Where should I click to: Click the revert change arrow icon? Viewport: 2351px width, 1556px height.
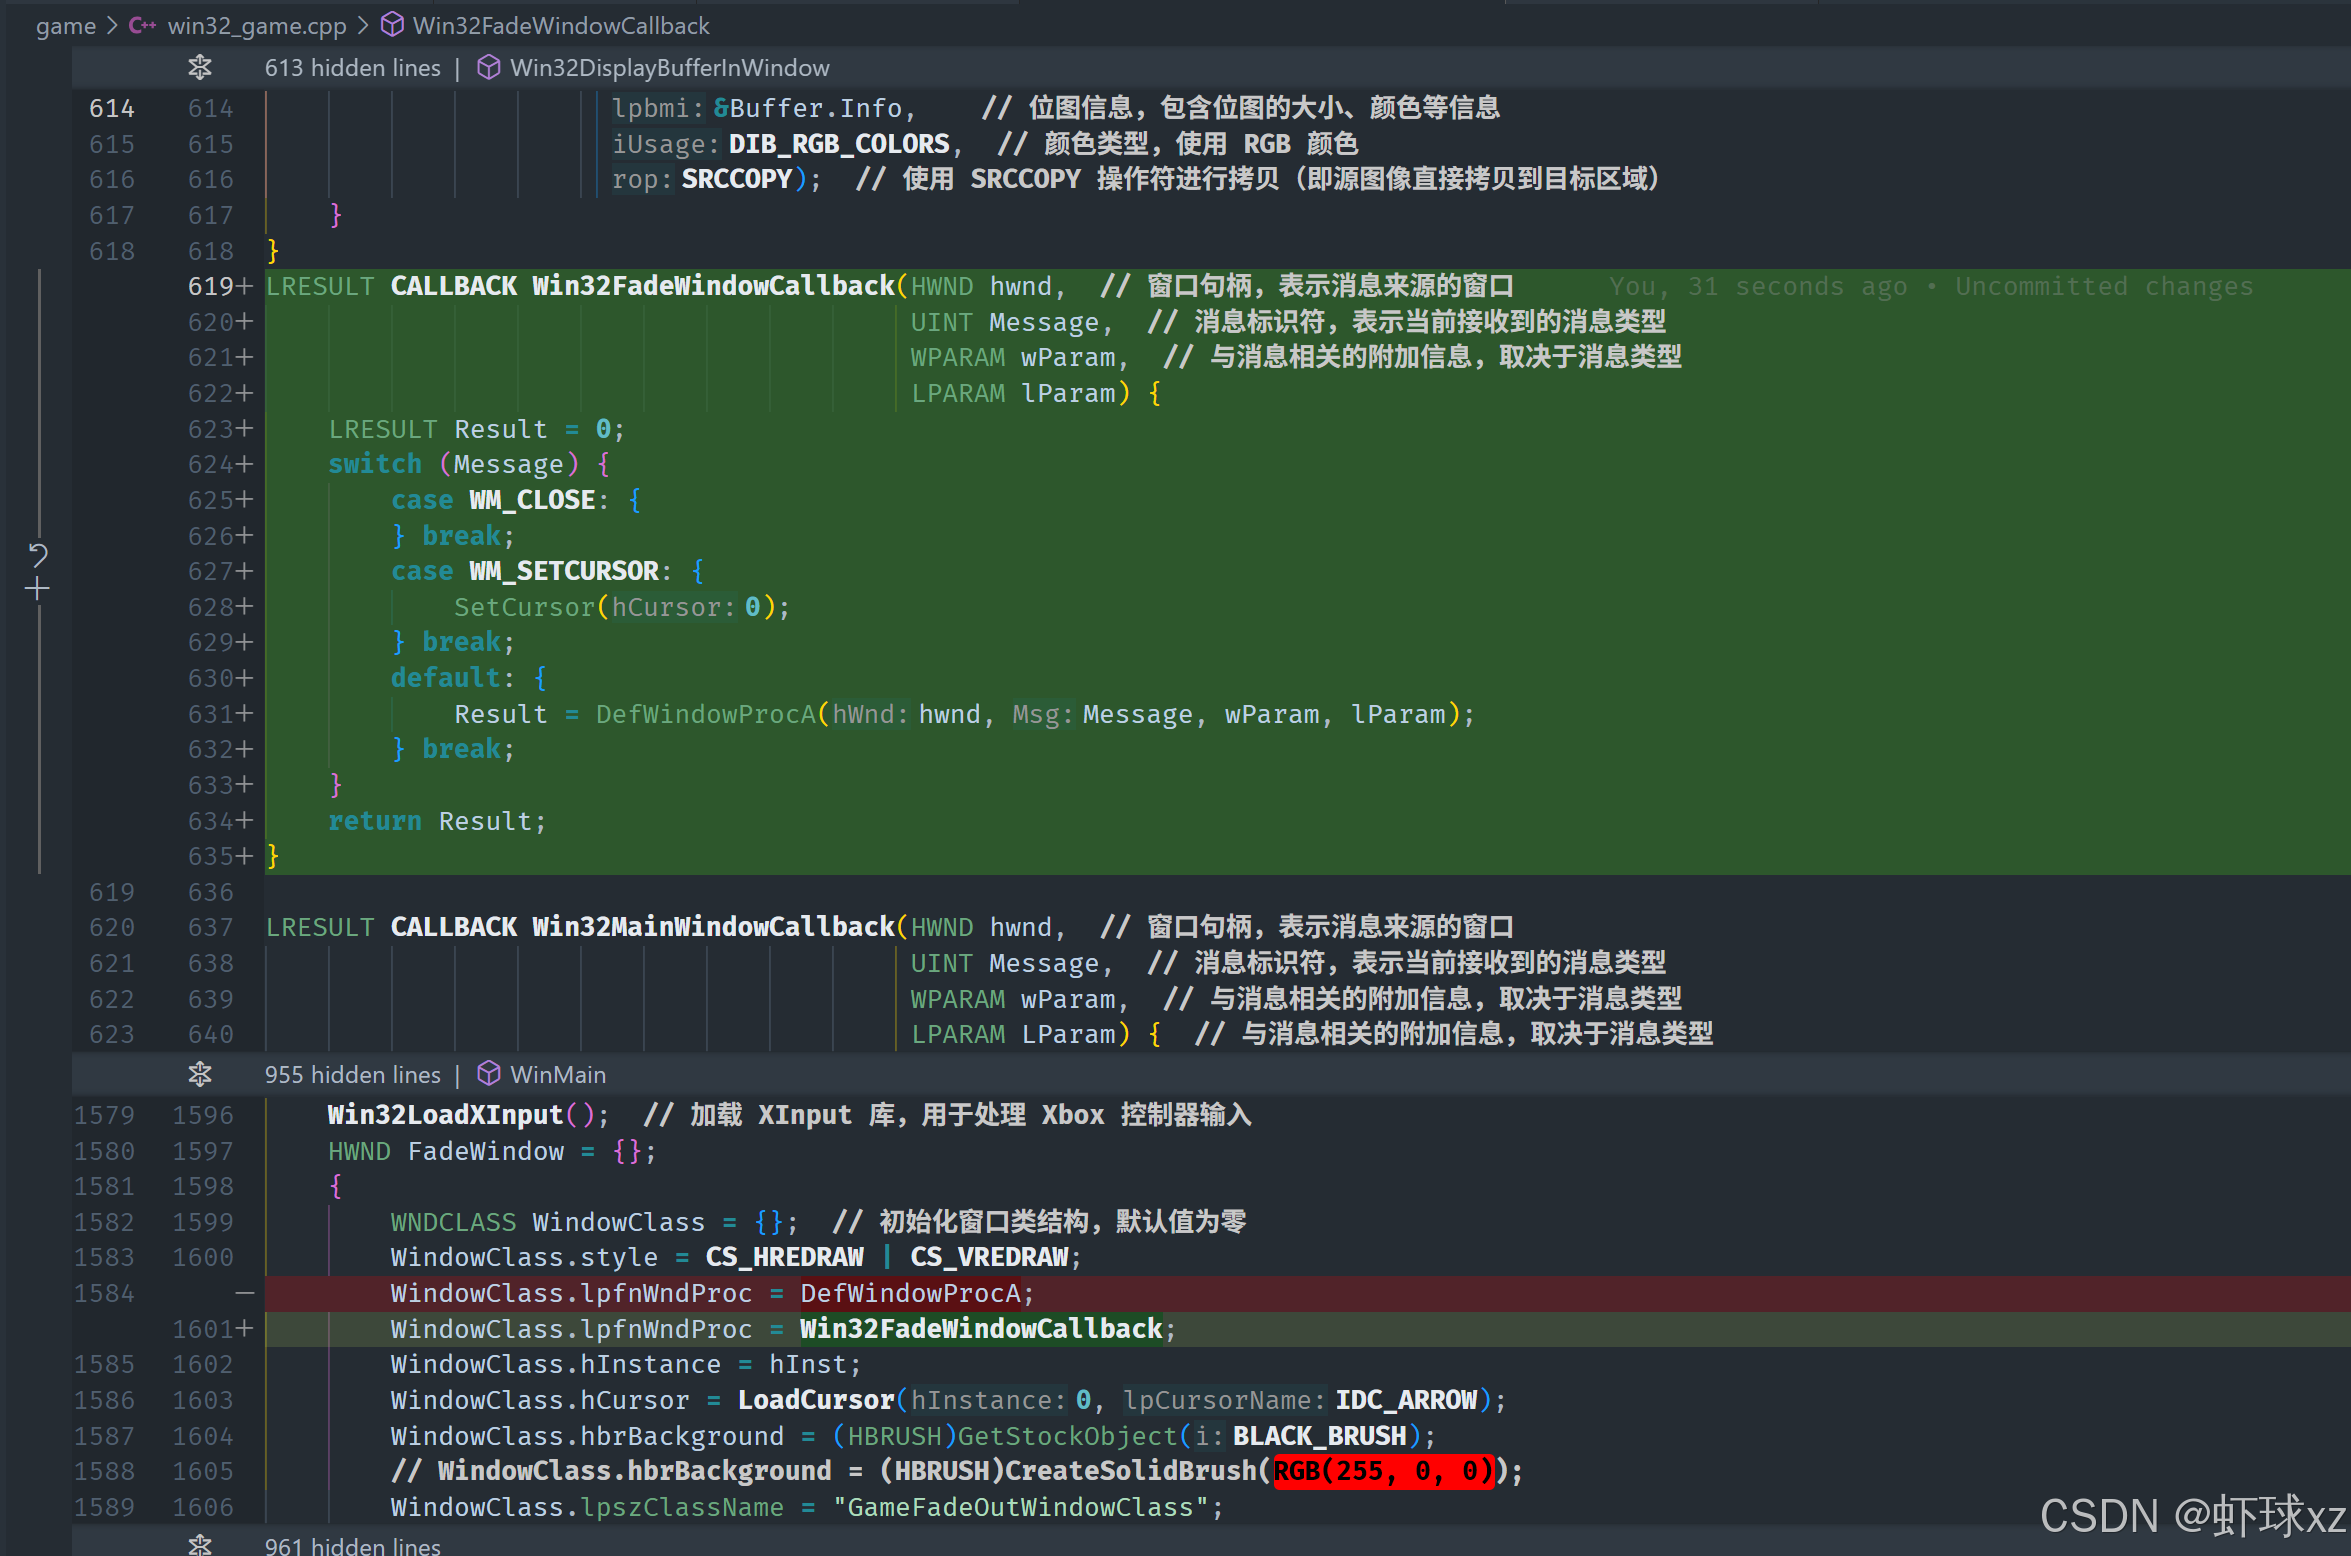click(38, 555)
